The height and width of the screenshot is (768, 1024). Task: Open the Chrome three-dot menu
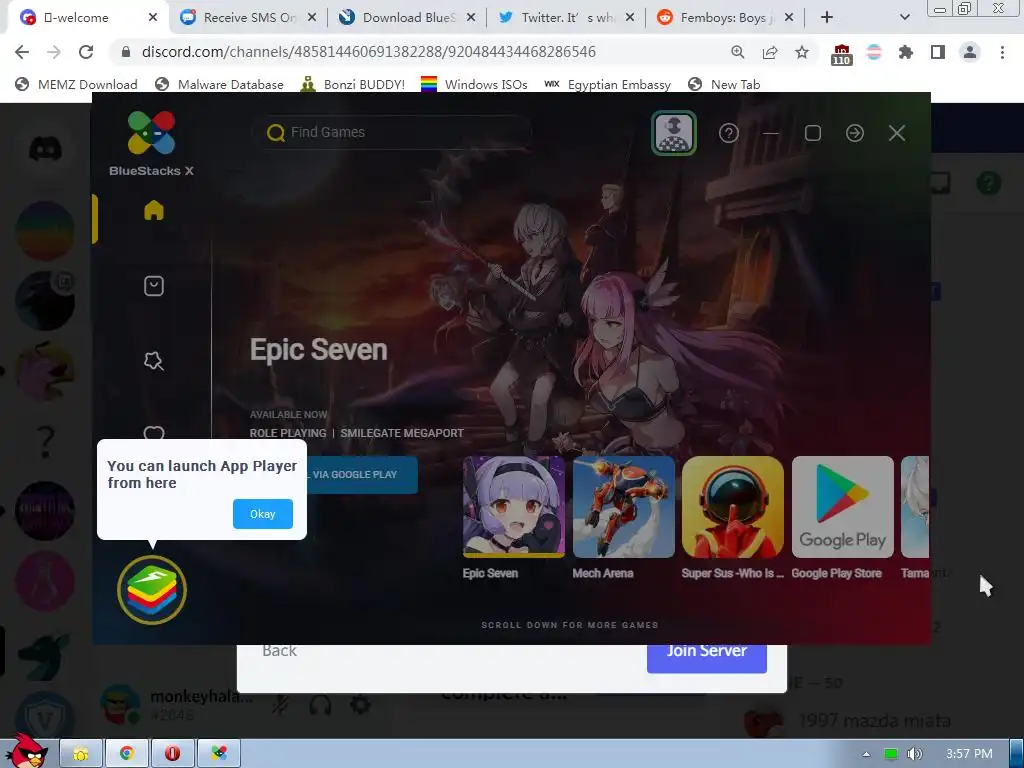tap(1002, 52)
